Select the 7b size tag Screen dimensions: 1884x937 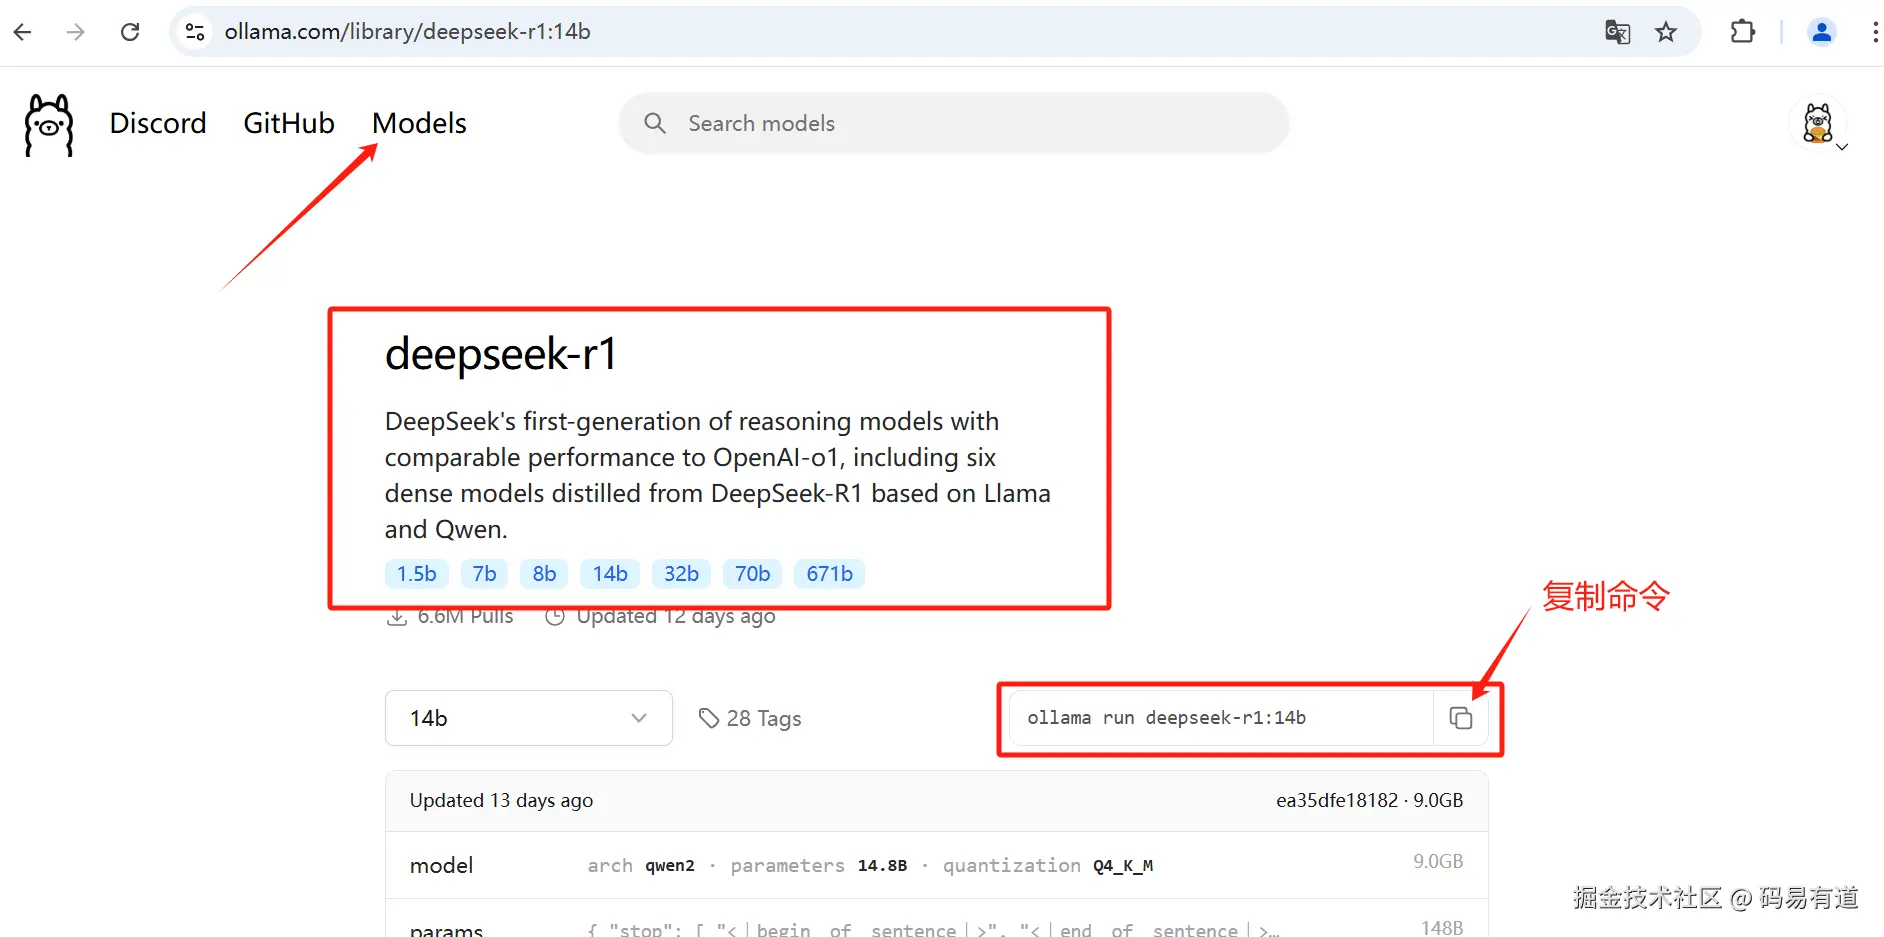pos(484,574)
